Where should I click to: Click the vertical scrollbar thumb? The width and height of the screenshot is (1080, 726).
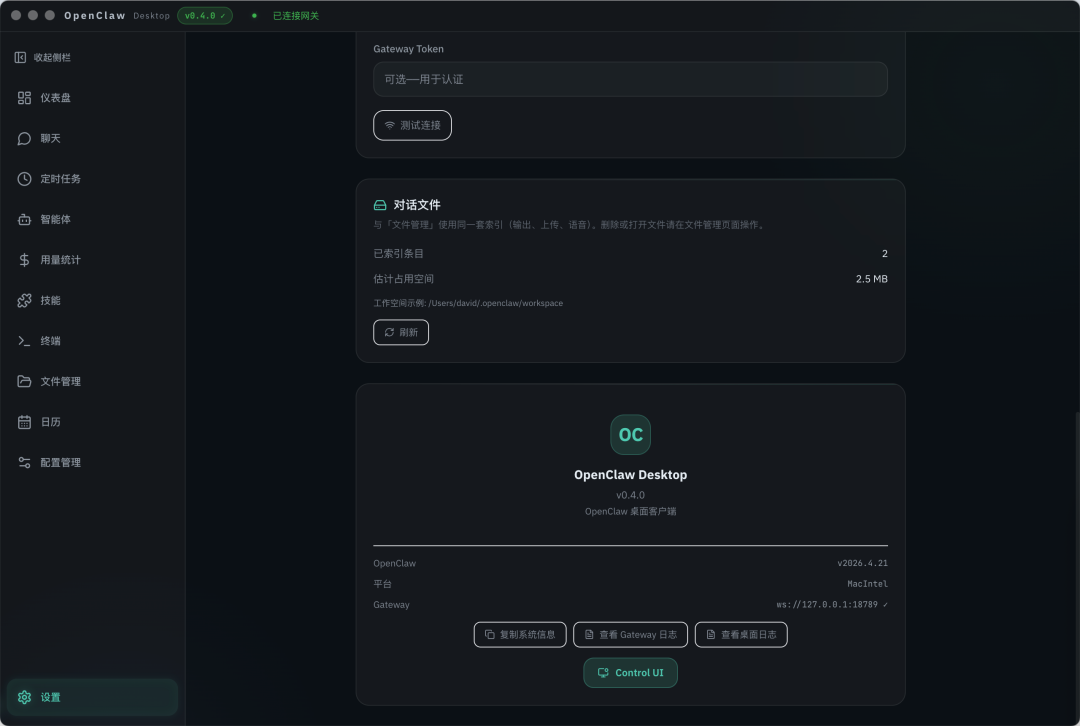pyautogui.click(x=1077, y=567)
